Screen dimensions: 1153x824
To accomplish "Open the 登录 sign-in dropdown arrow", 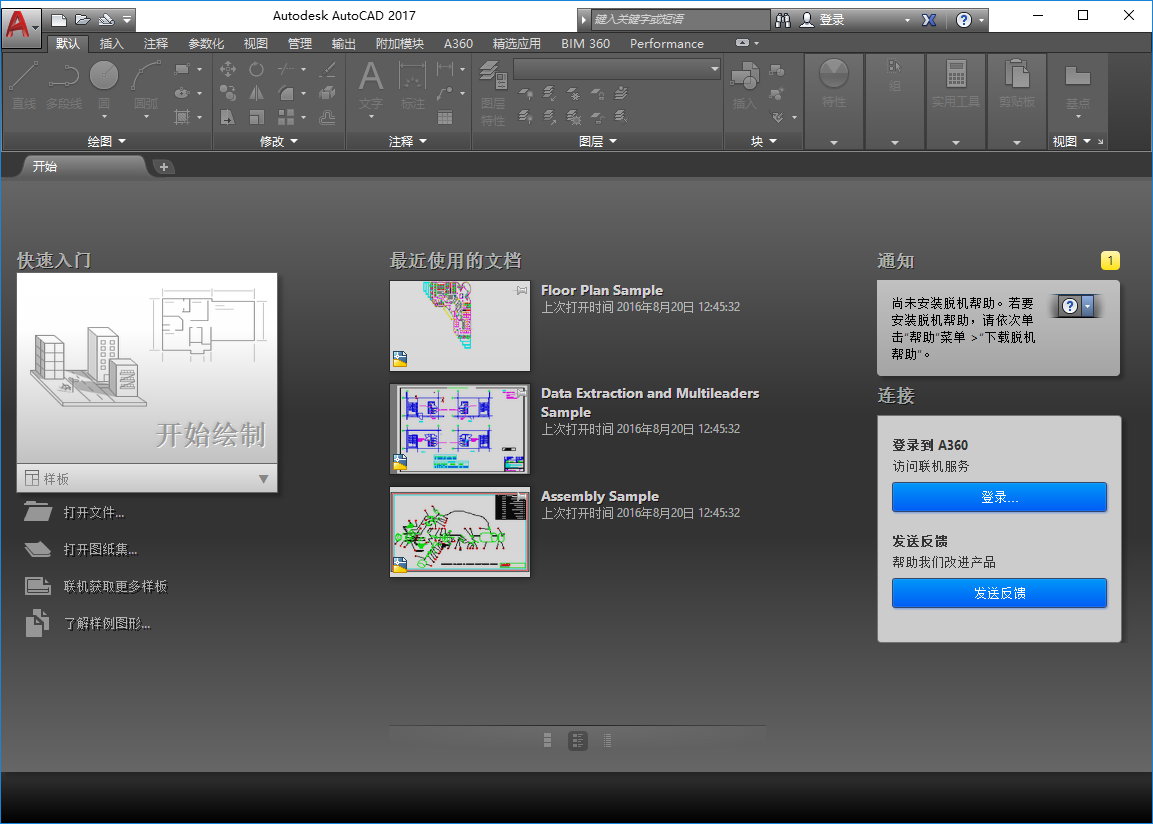I will click(x=907, y=21).
